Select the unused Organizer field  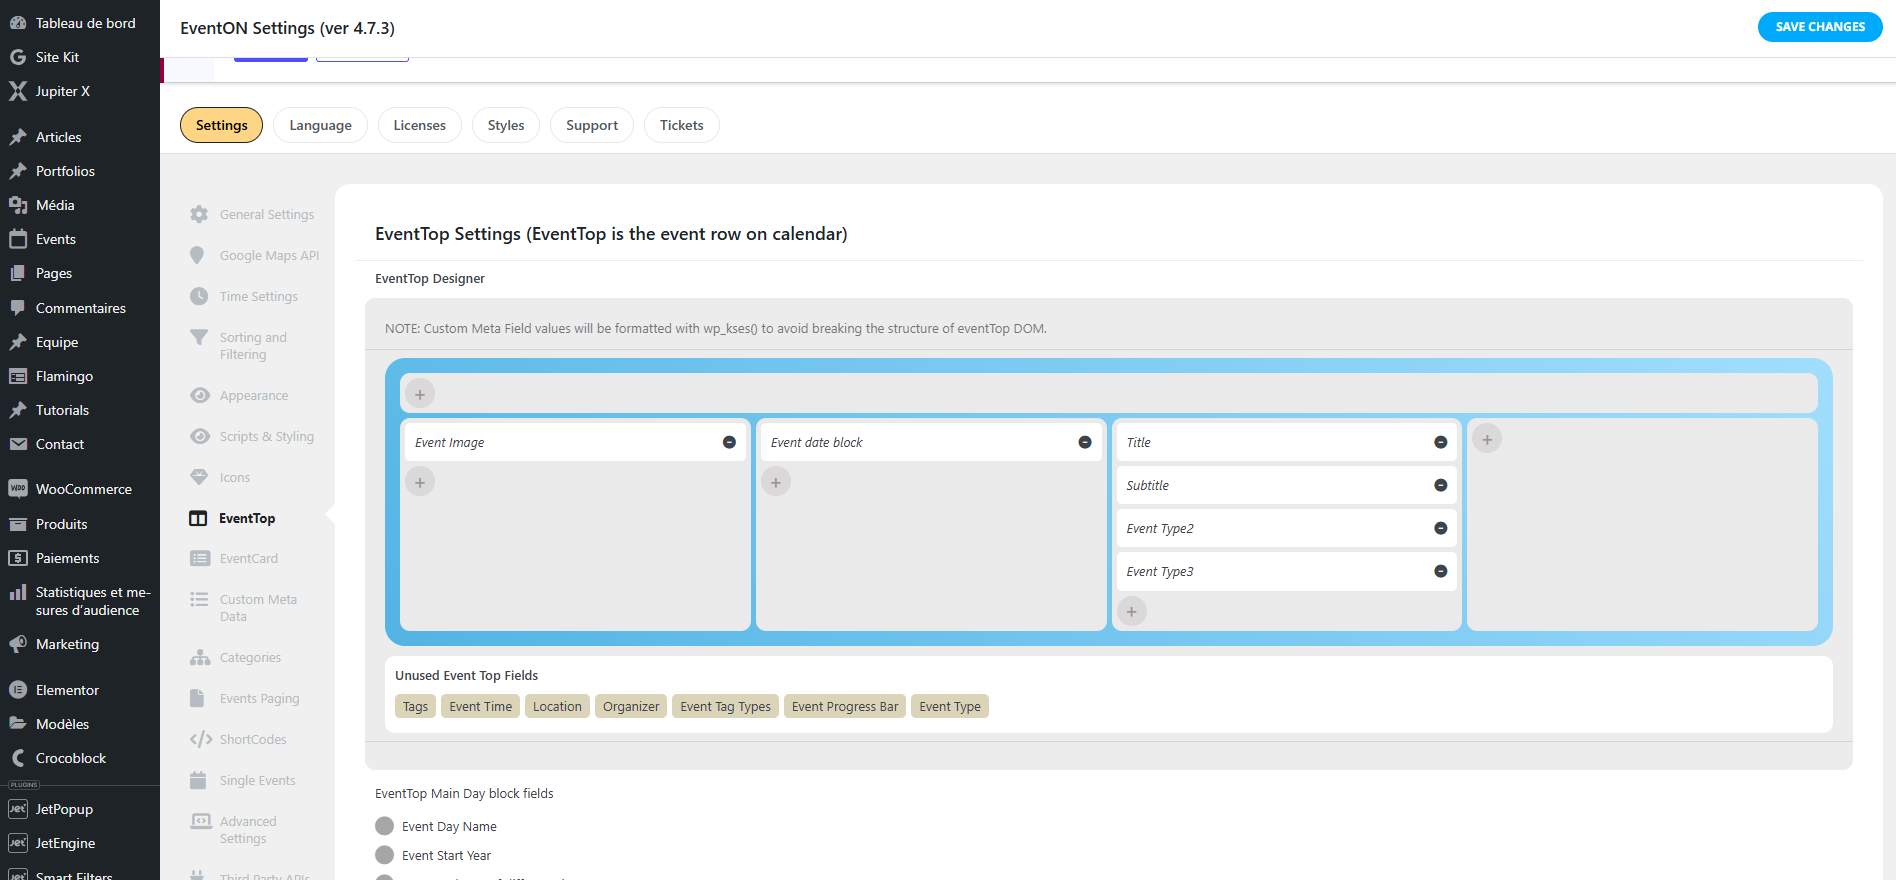[631, 706]
